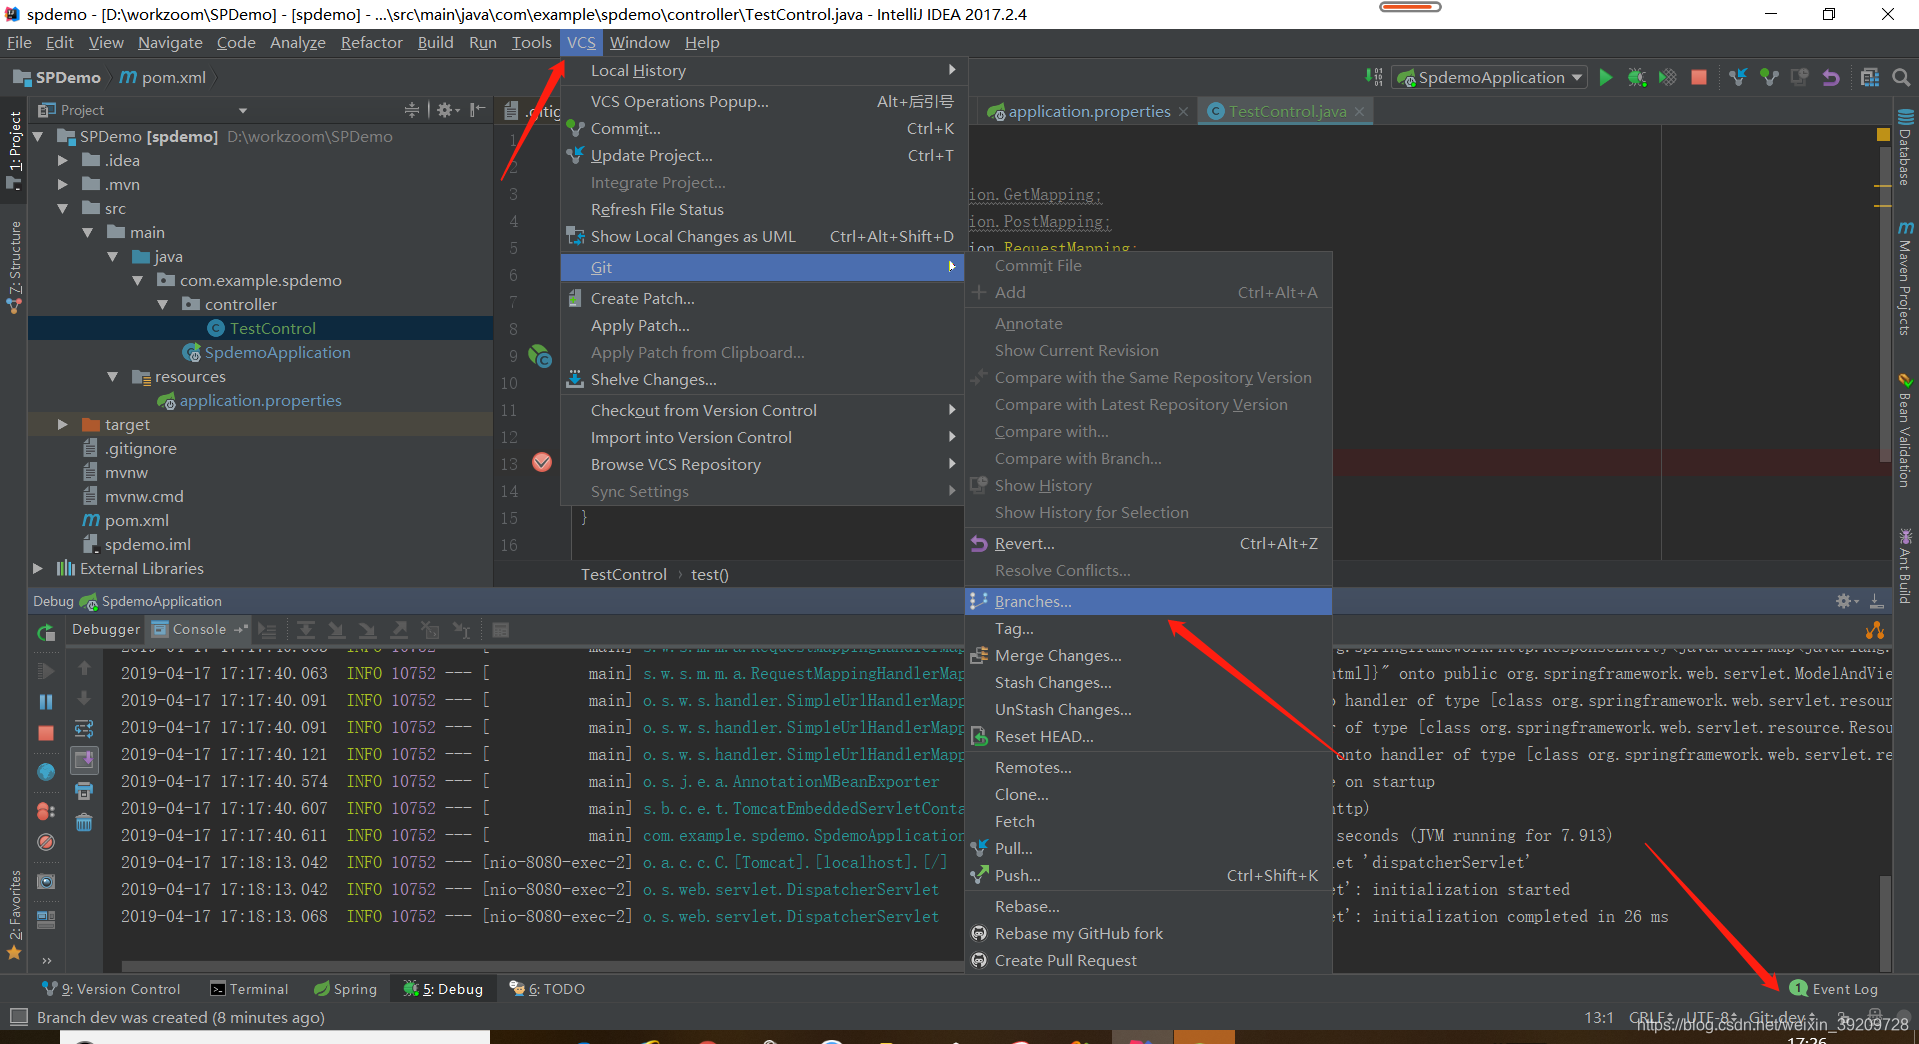1919x1044 pixels.
Task: Open the Version Control tool window
Action: 111,988
